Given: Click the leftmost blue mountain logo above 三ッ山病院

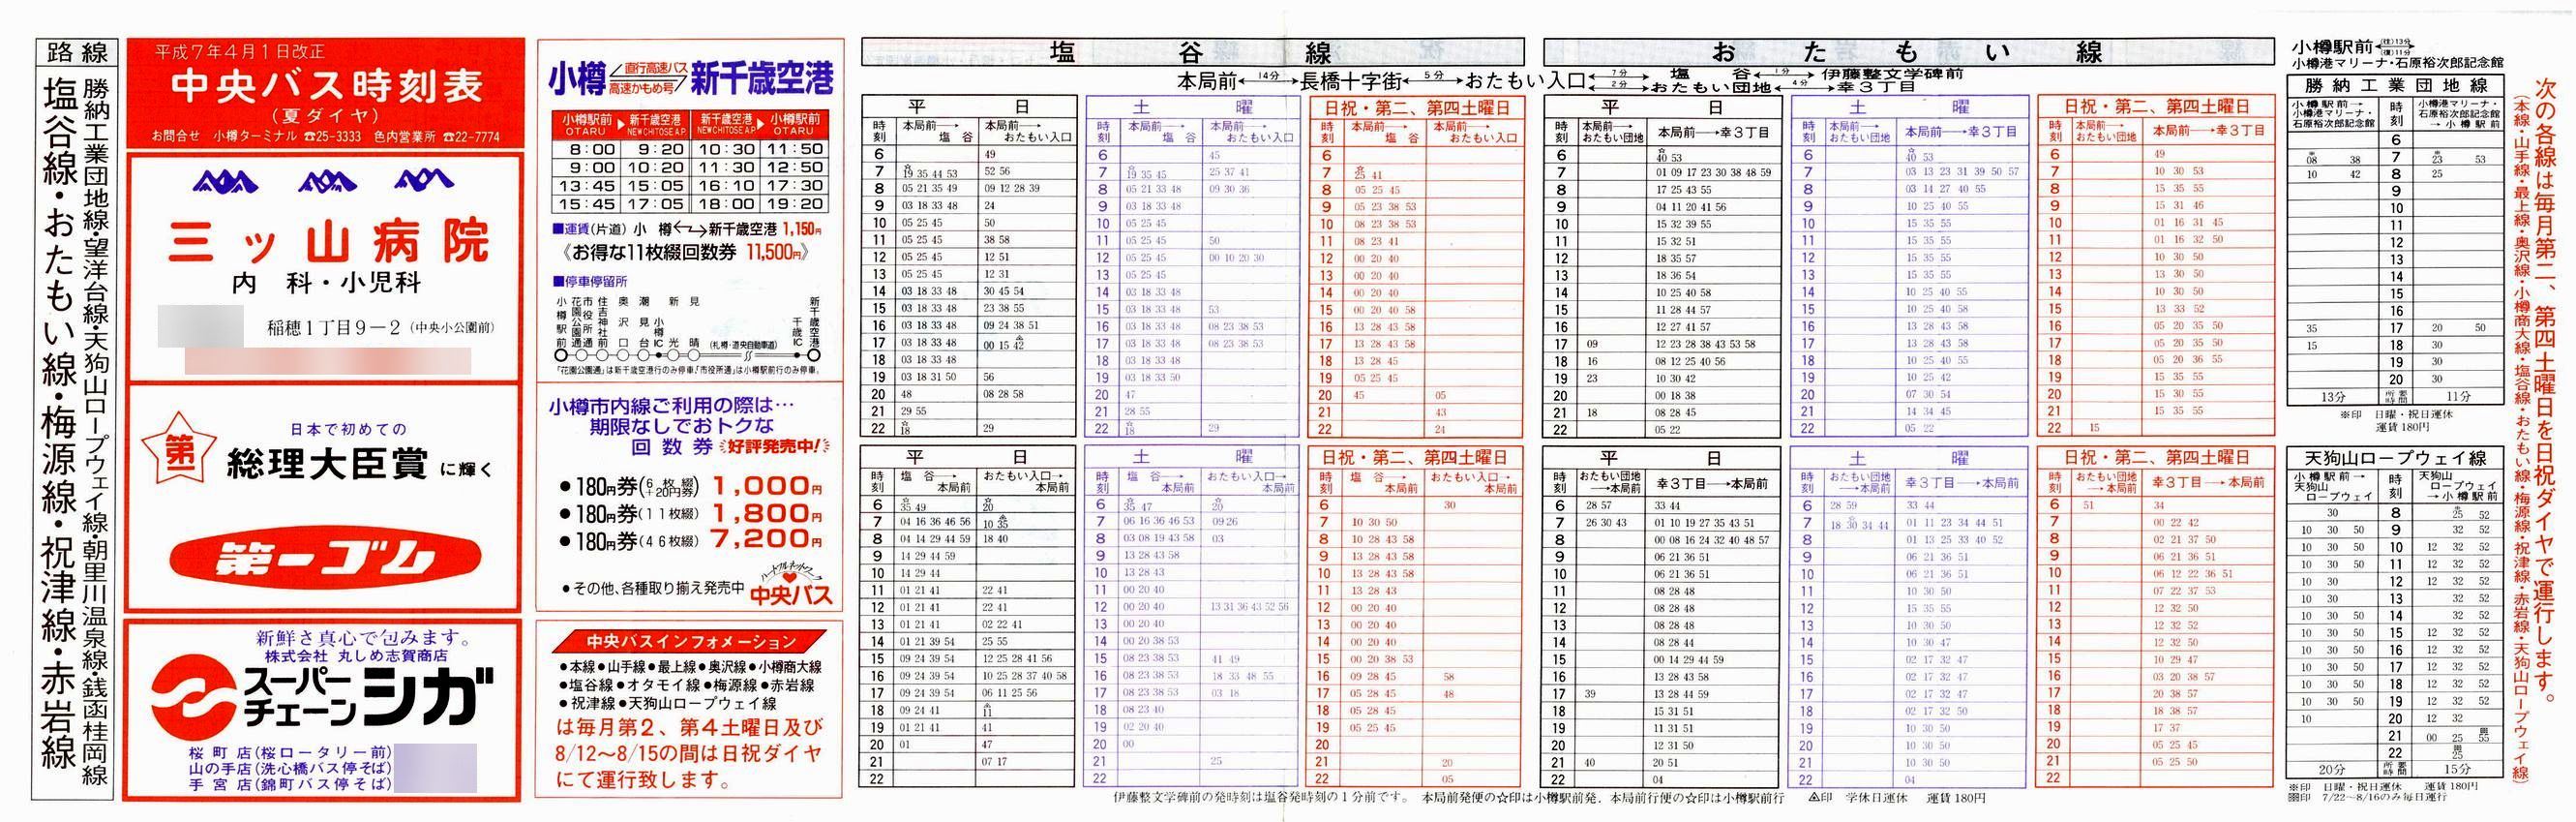Looking at the screenshot, I should tap(225, 181).
